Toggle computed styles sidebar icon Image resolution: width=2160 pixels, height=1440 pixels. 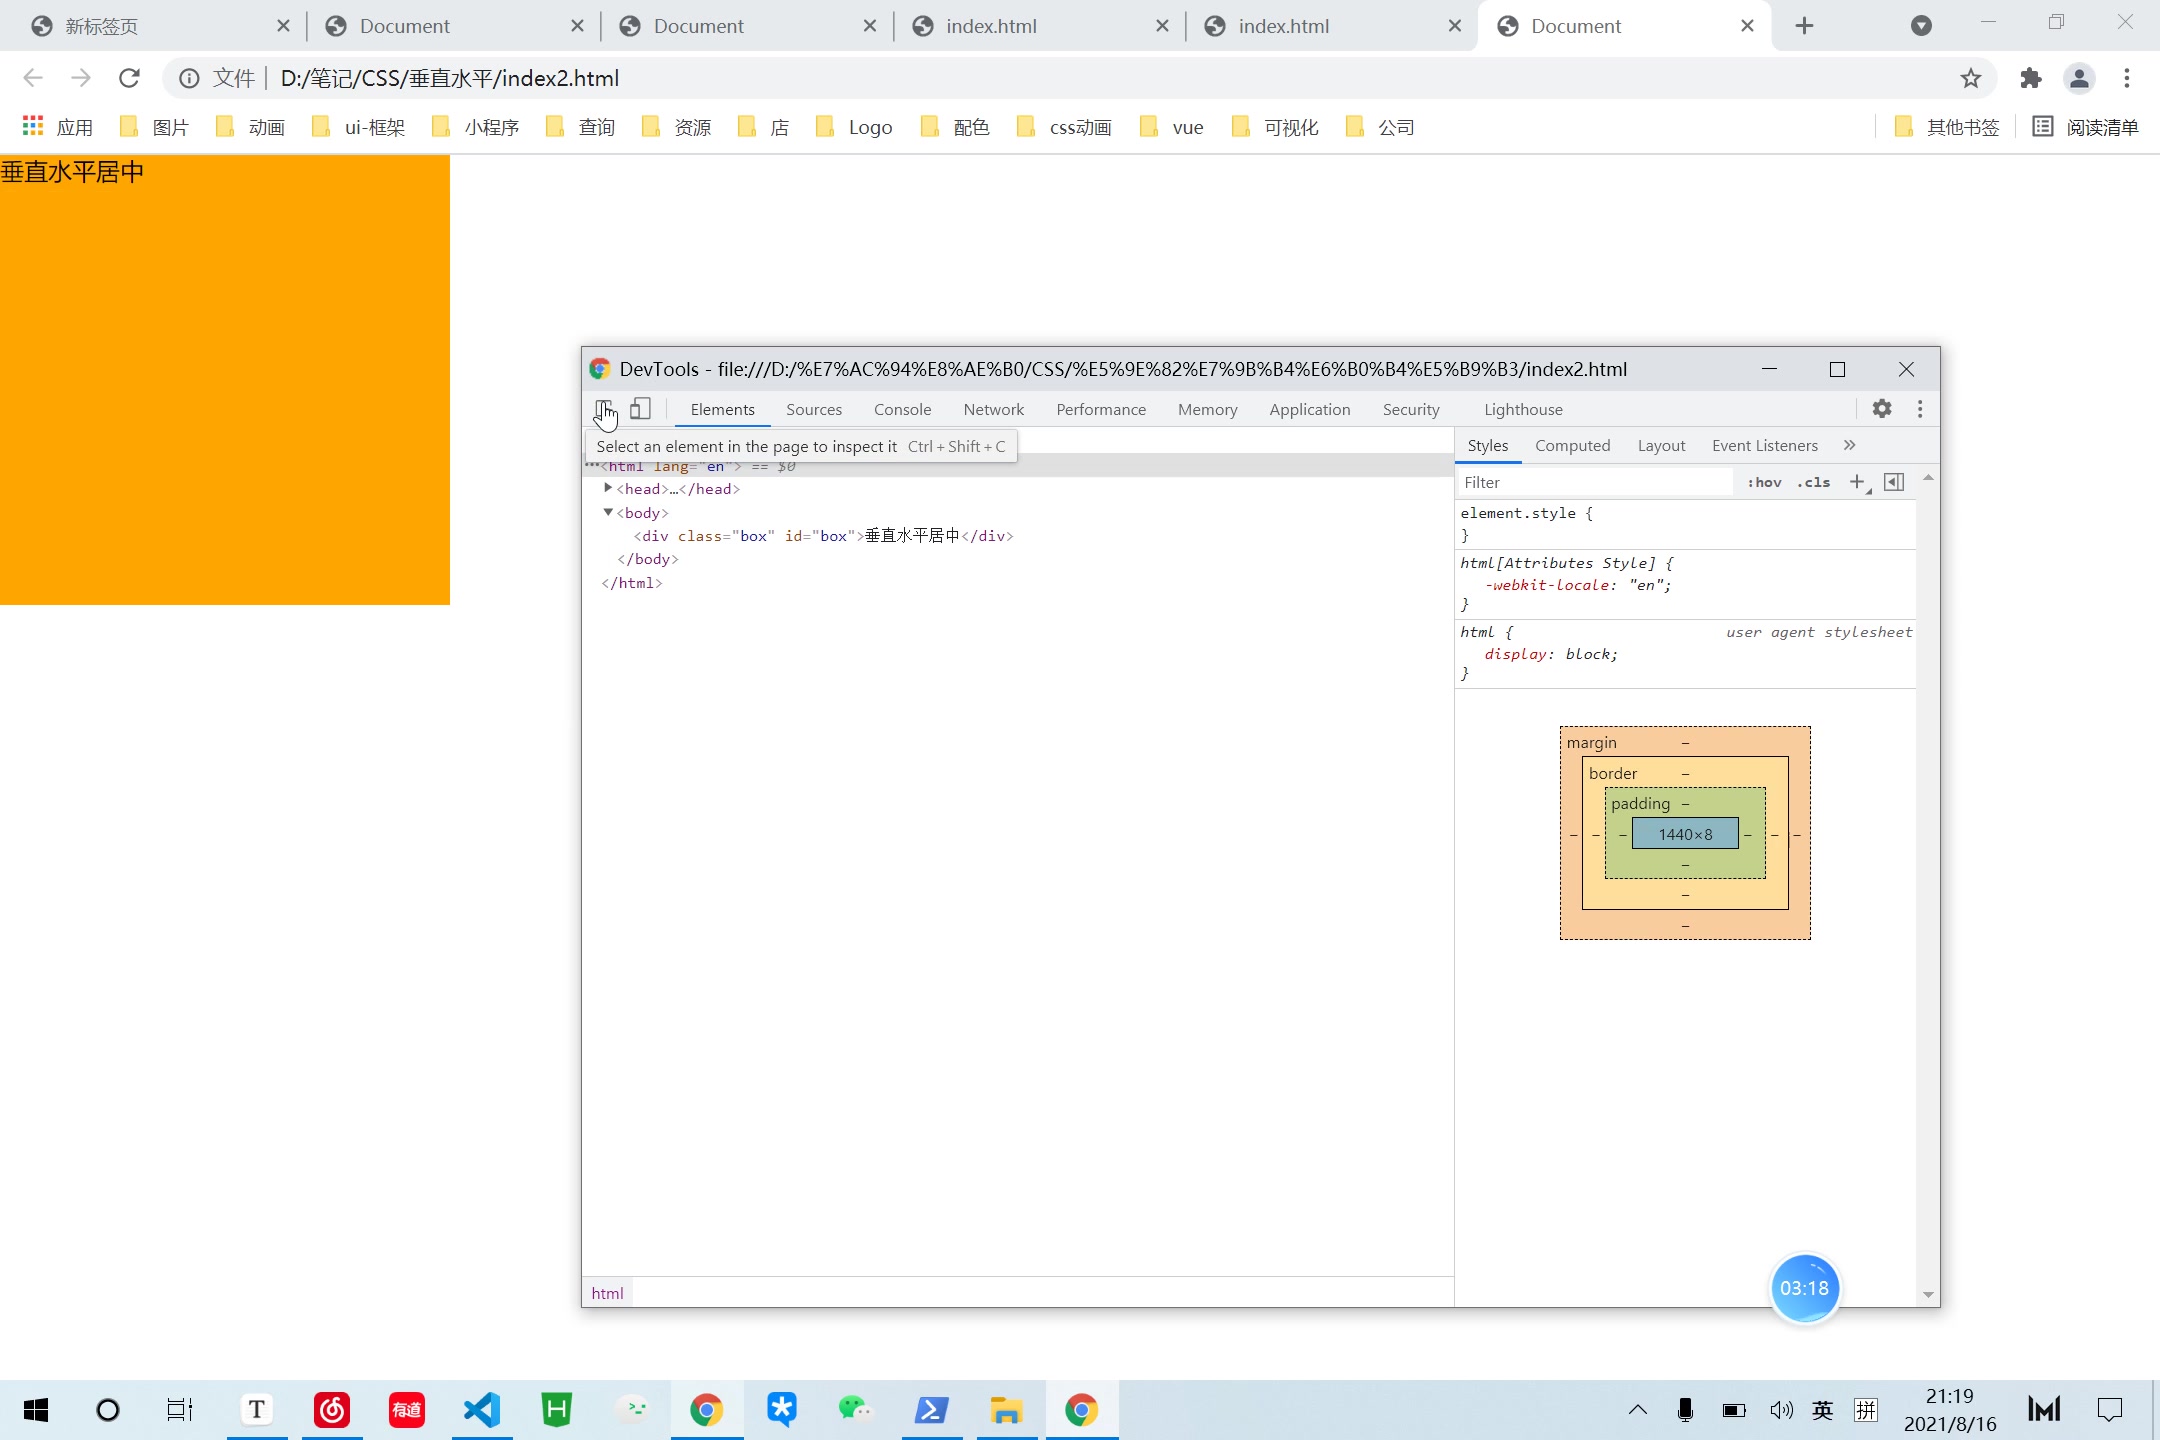point(1894,482)
